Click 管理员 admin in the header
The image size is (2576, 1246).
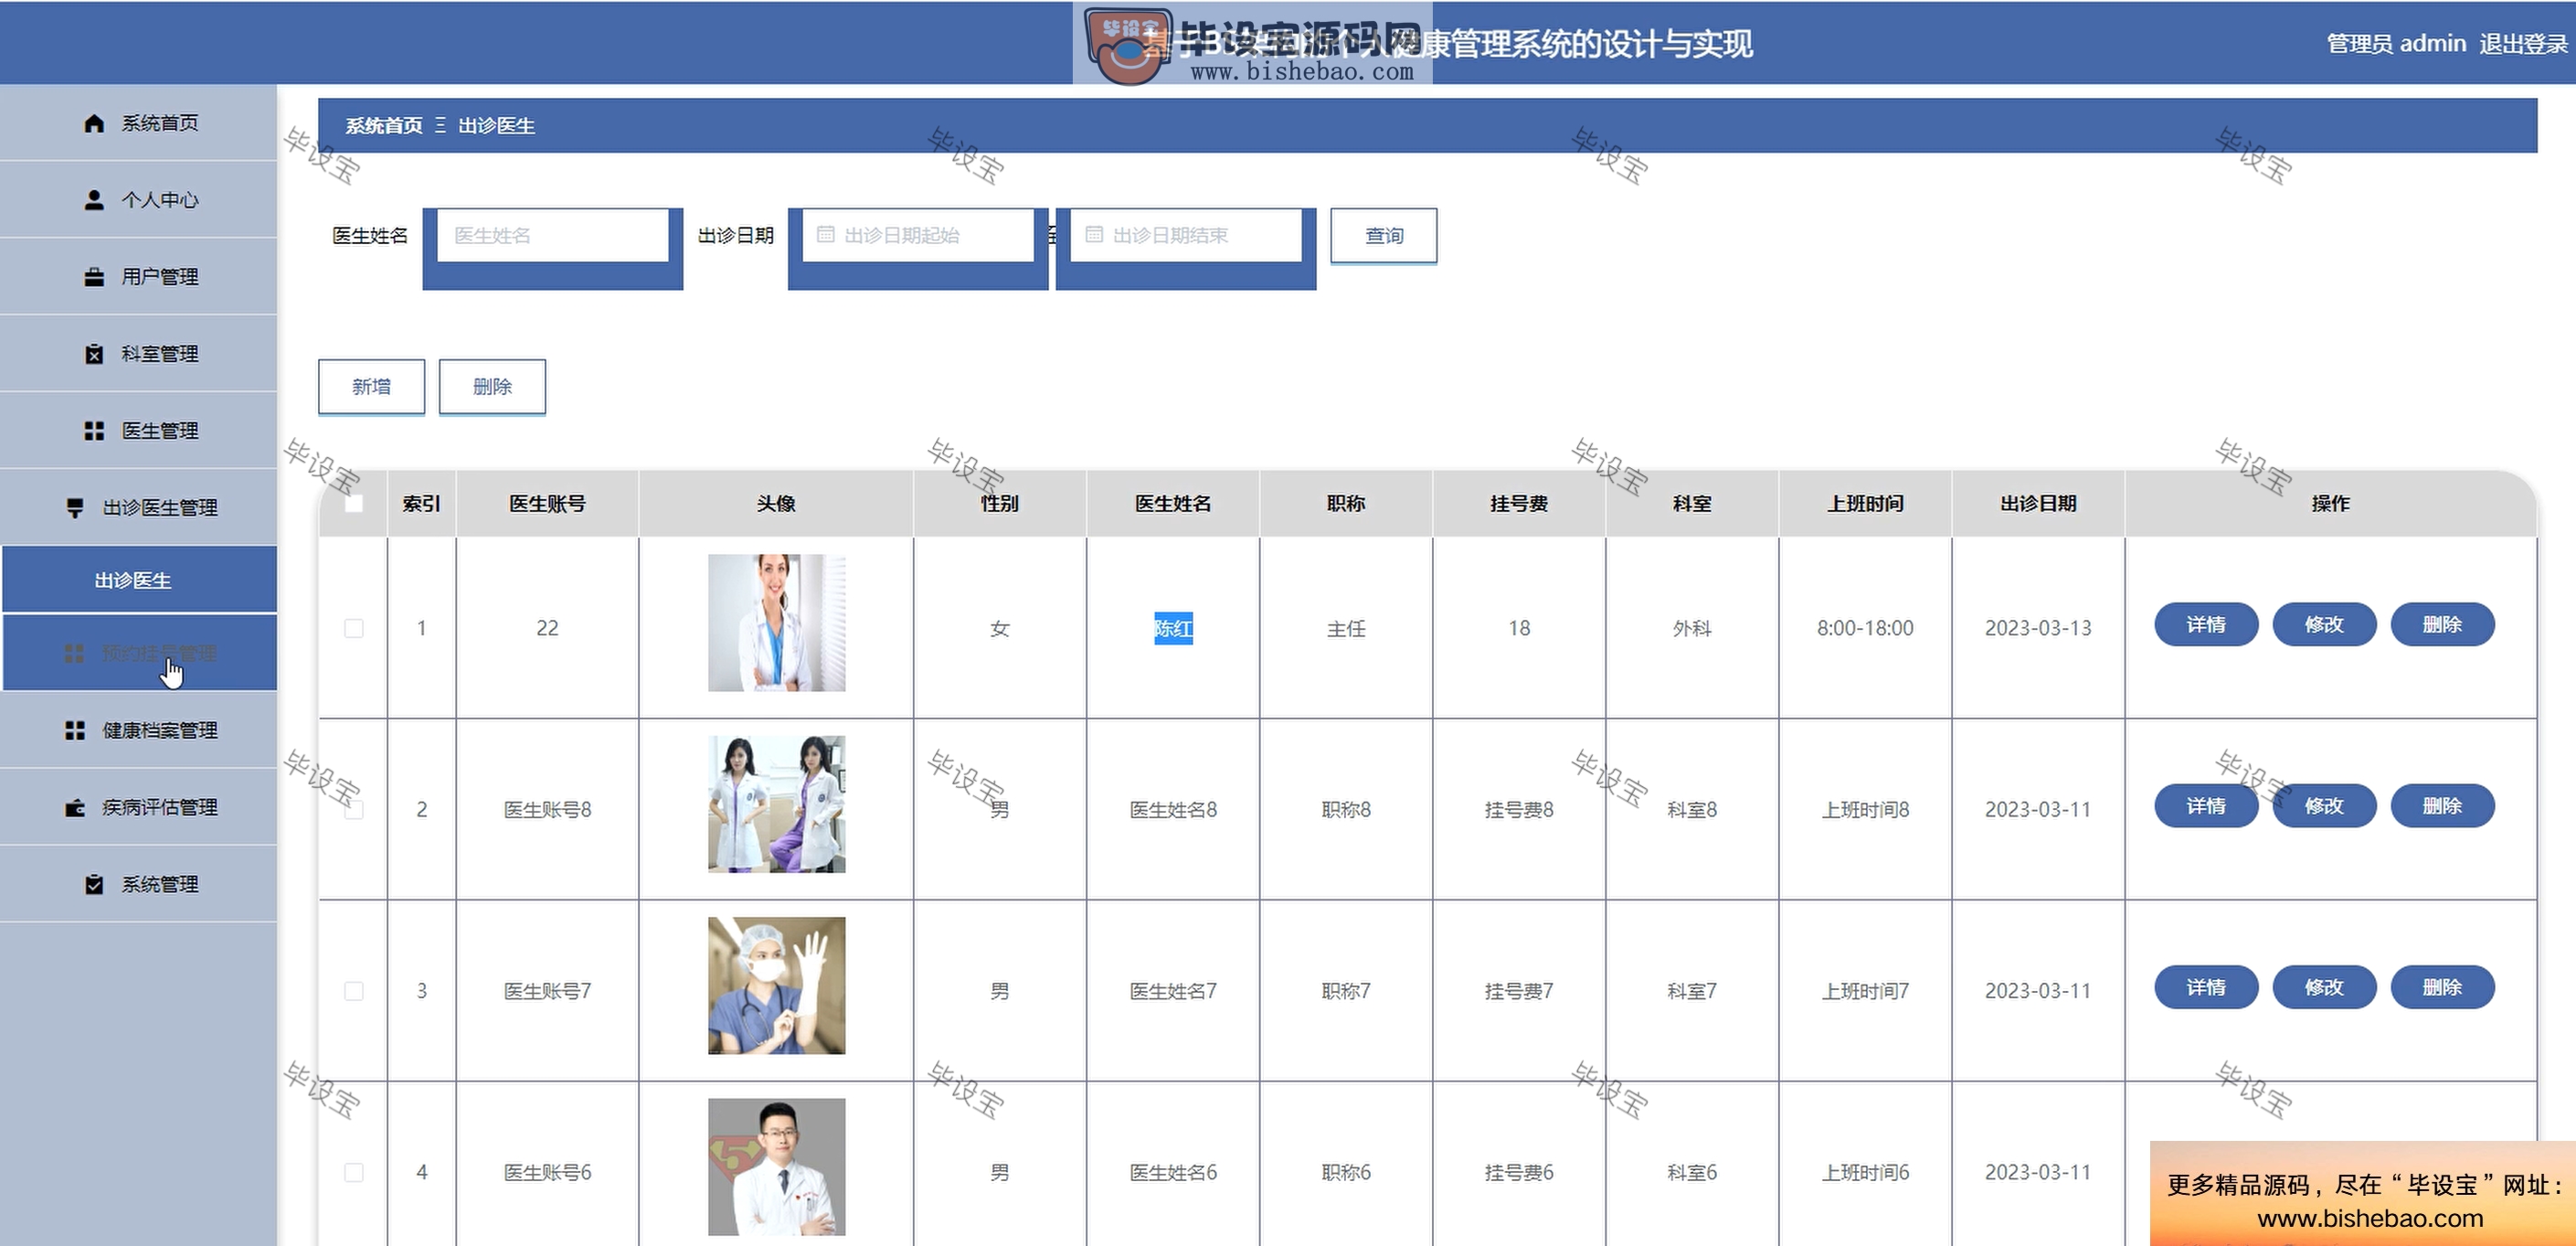click(x=2396, y=44)
